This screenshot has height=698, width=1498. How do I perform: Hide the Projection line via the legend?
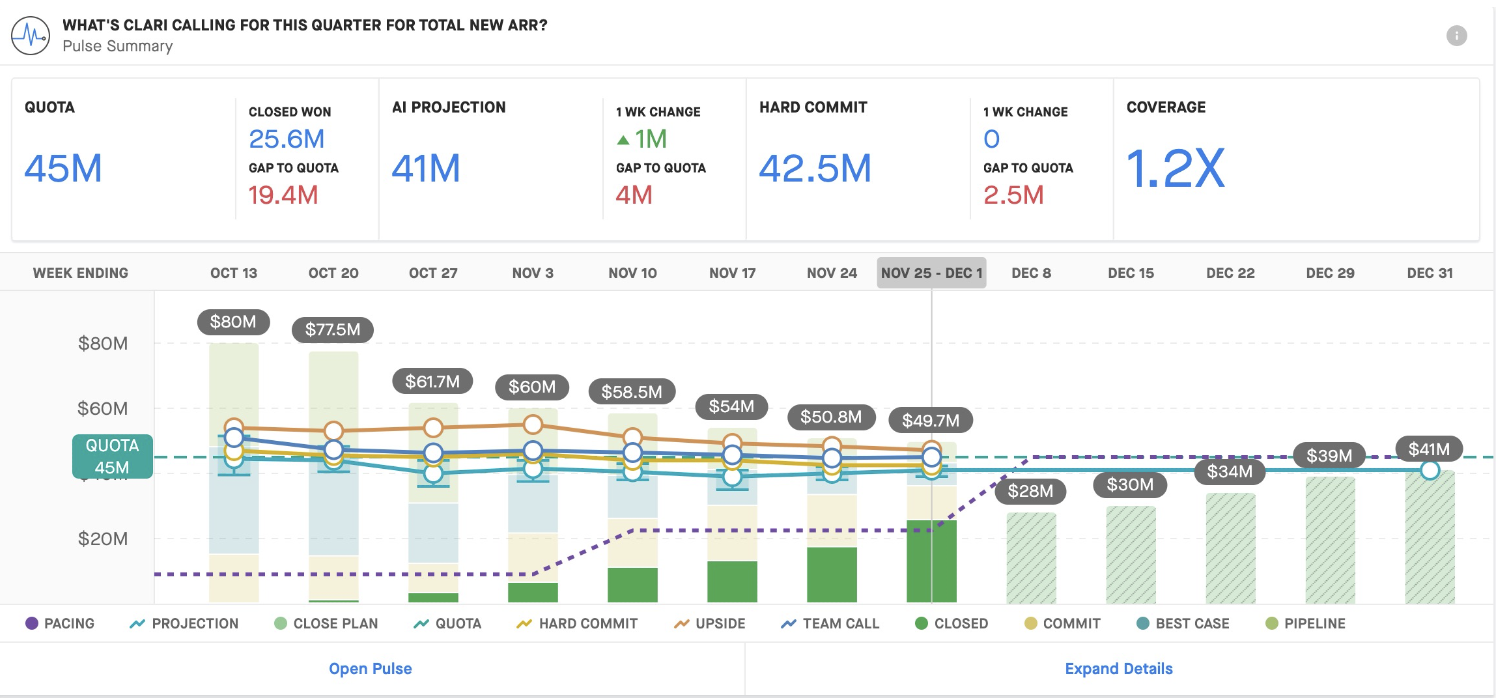[x=184, y=623]
